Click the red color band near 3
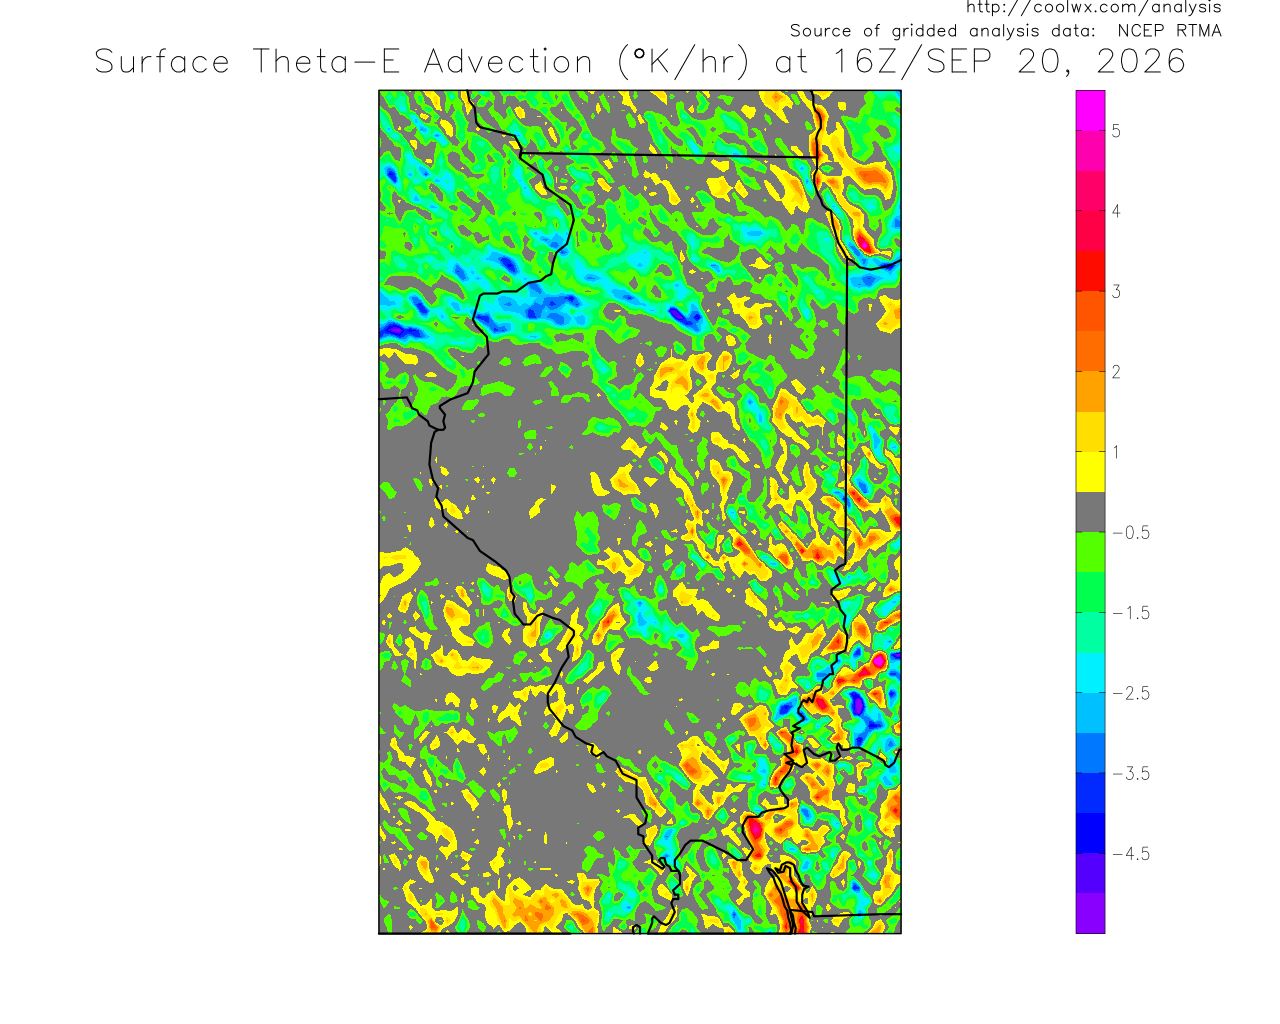This screenshot has height=1024, width=1280. (1091, 270)
